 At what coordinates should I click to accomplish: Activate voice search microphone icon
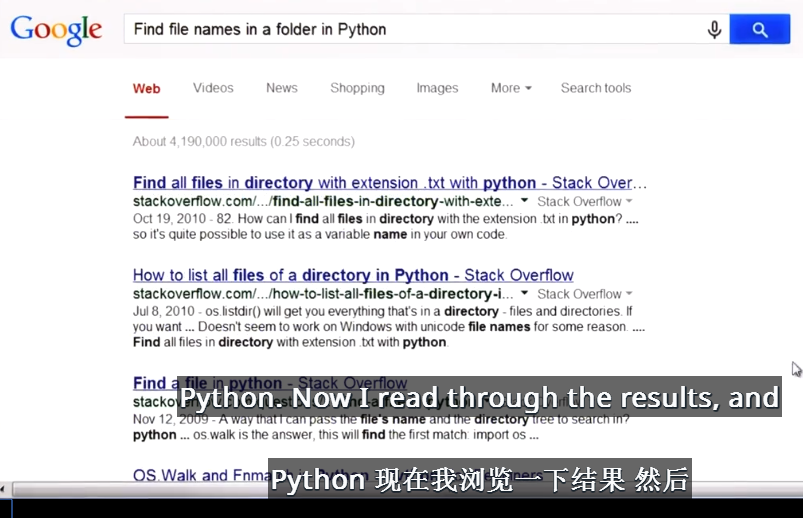point(714,30)
